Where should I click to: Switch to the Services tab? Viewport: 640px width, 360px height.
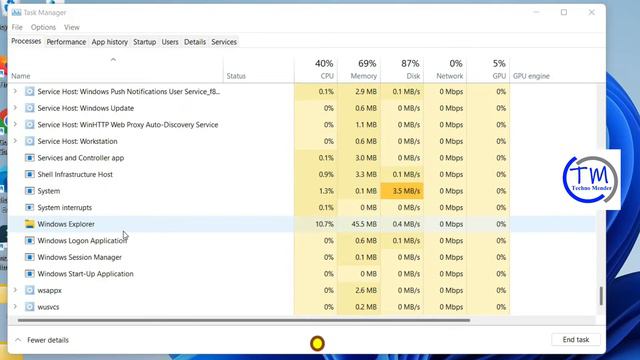[x=224, y=42]
